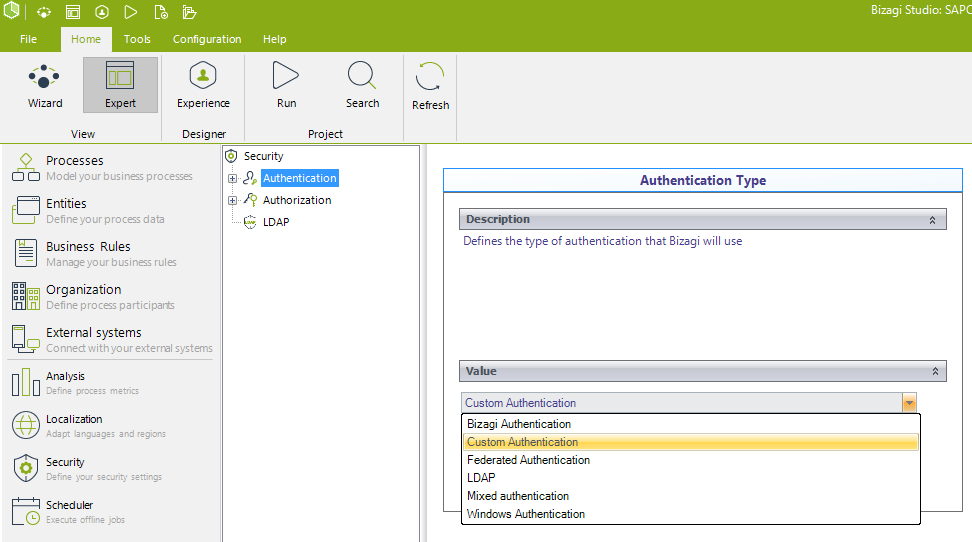Collapse the Description section

(932, 220)
